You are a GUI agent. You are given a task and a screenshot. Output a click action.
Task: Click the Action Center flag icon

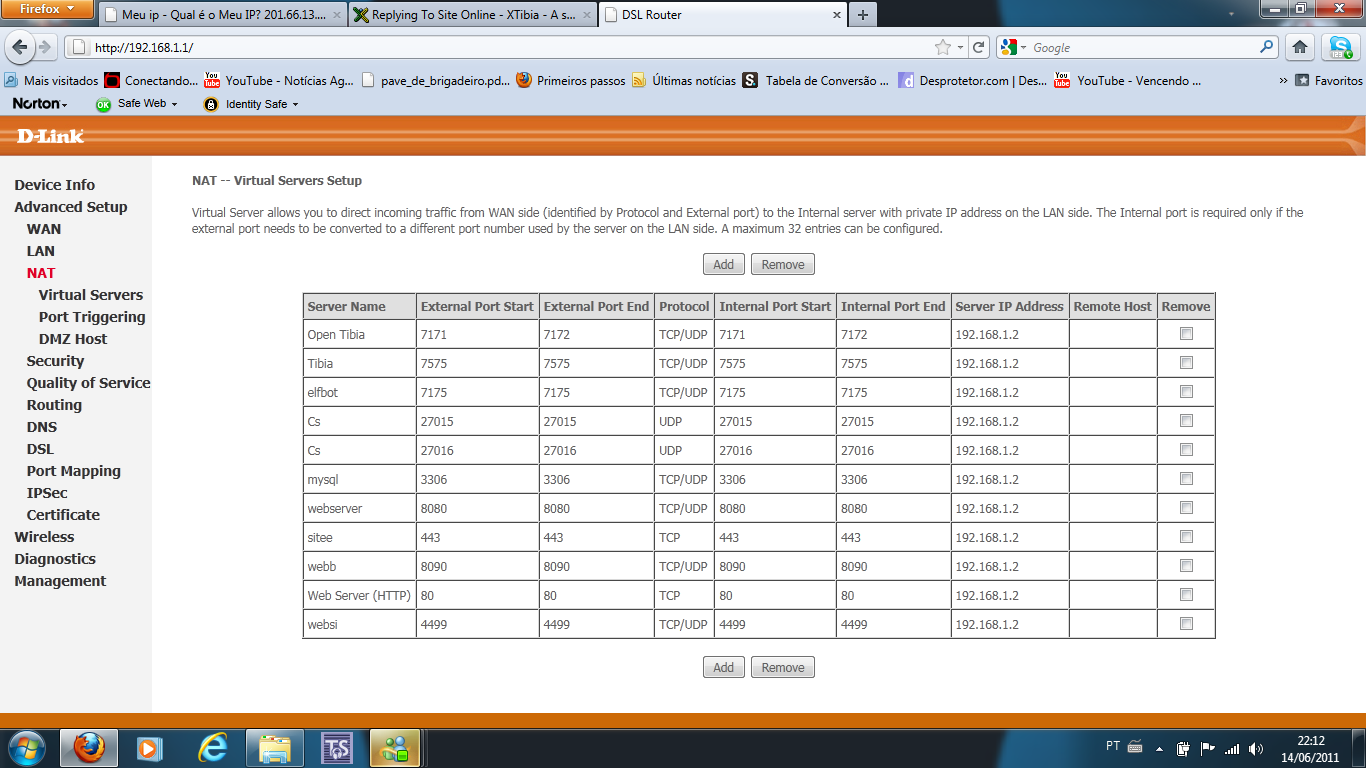click(1208, 748)
